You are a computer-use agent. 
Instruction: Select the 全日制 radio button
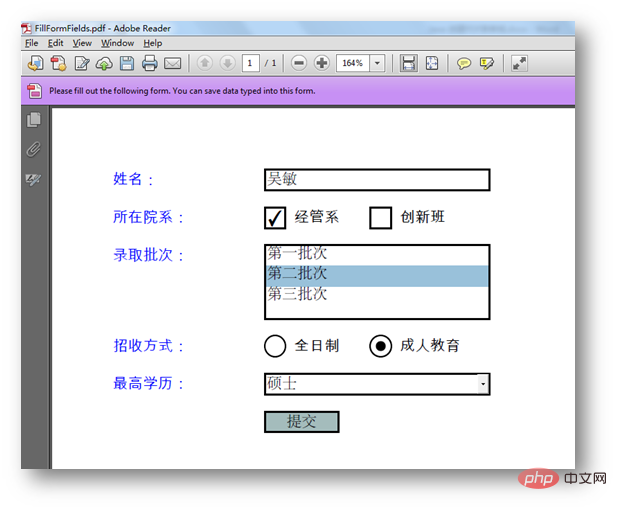pyautogui.click(x=275, y=346)
